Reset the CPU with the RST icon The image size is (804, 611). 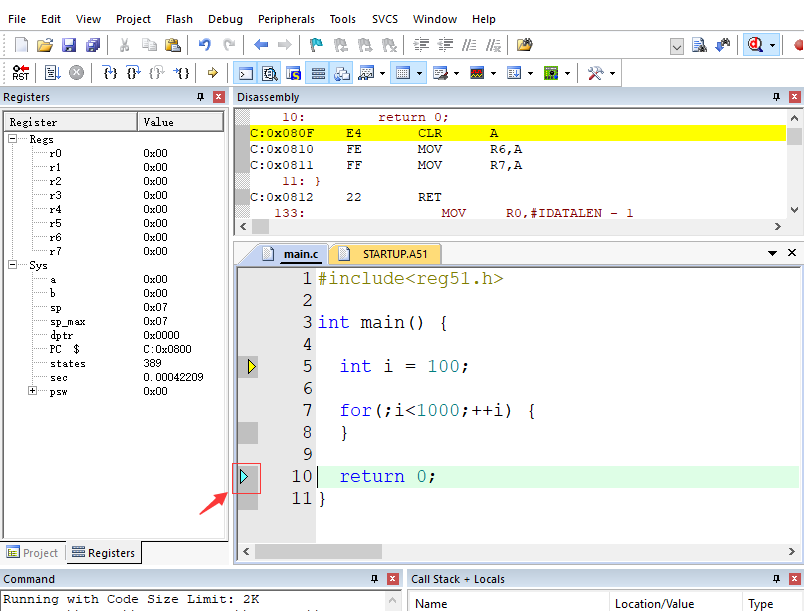click(x=21, y=73)
